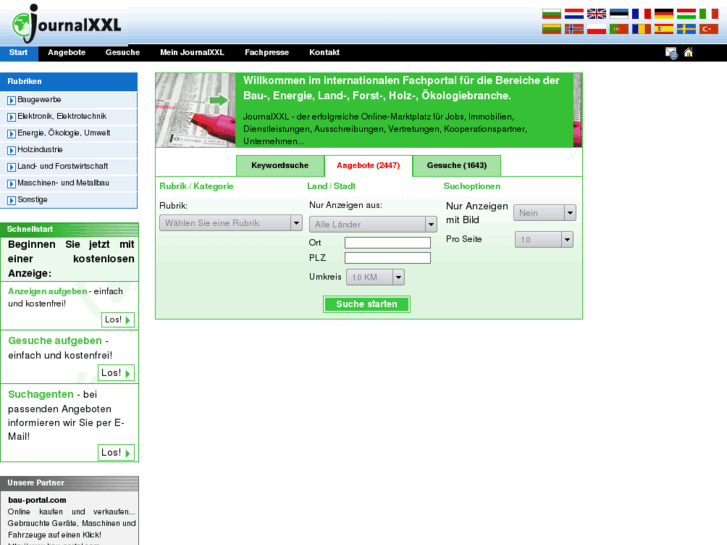Click the Estonian flag
The image size is (727, 545).
point(619,14)
